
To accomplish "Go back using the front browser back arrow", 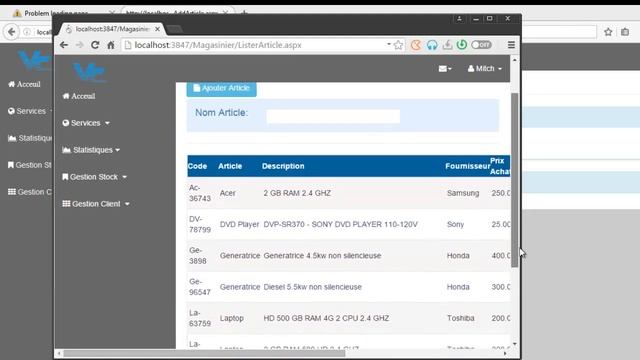I will pyautogui.click(x=64, y=45).
